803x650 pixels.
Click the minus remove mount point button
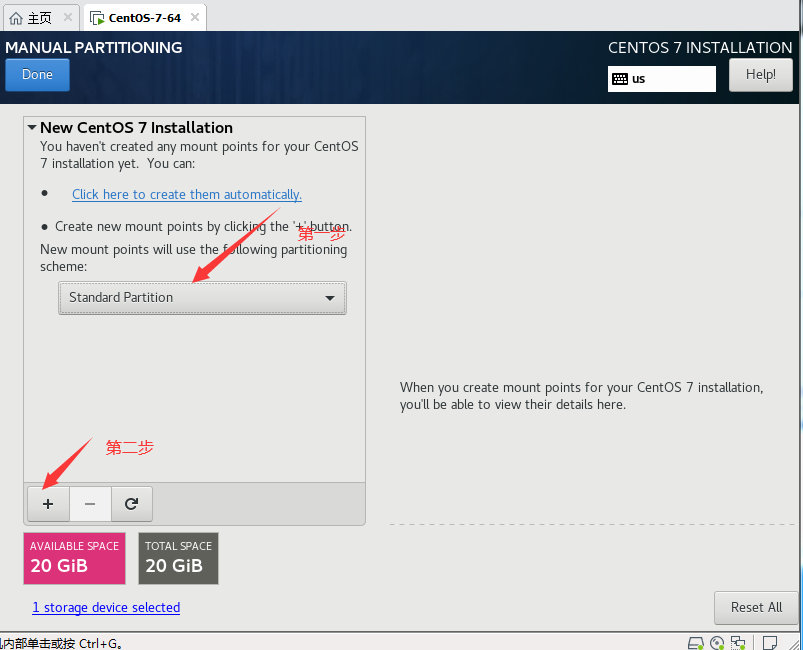(x=90, y=504)
